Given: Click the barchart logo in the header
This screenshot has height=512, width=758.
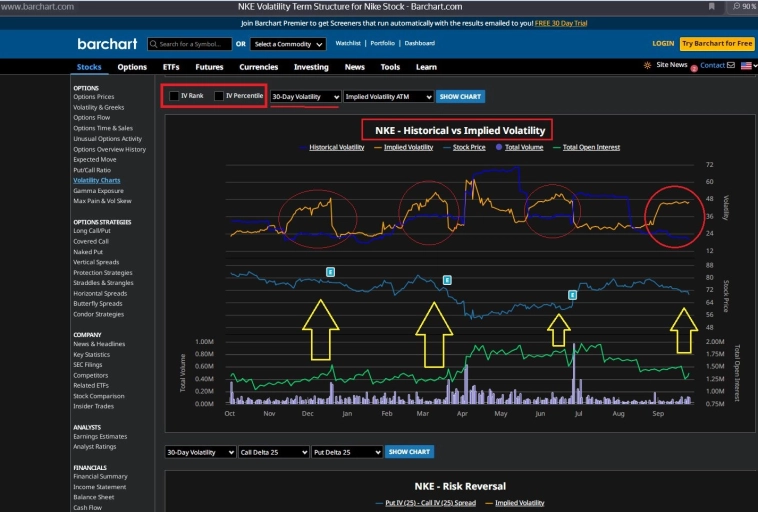Looking at the screenshot, I should pos(106,44).
